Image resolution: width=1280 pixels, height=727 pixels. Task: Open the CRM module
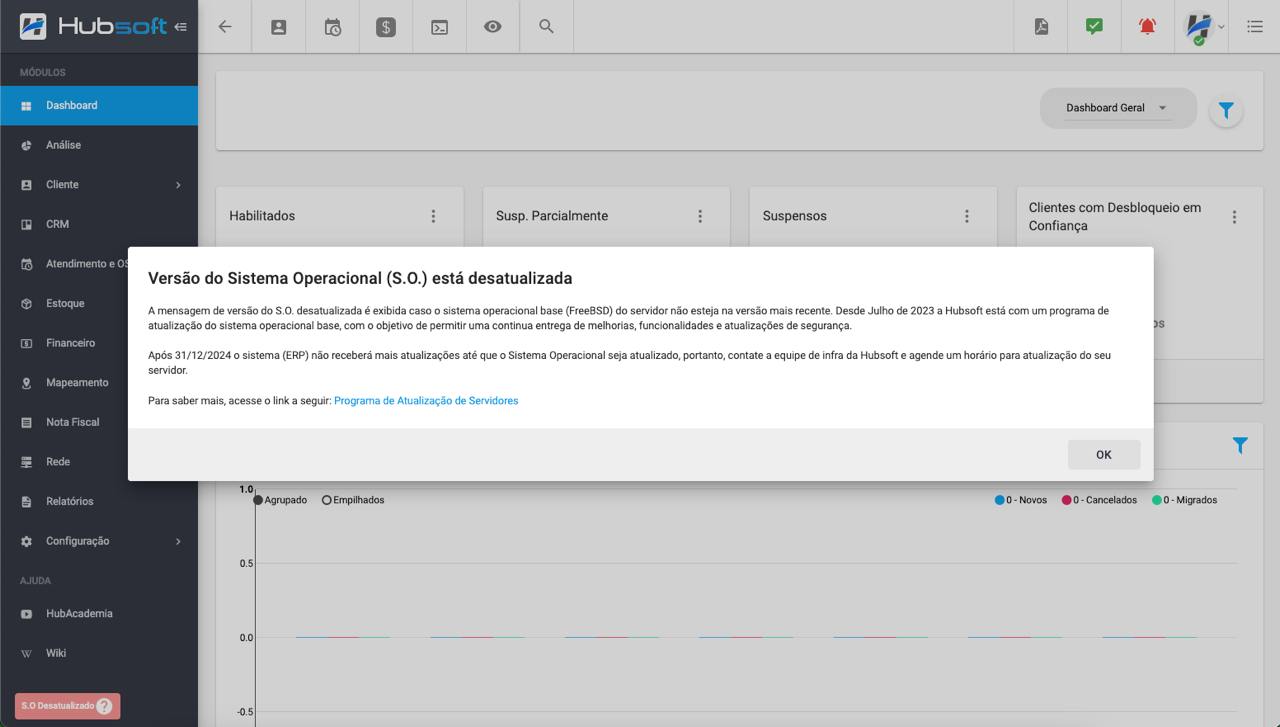99,224
